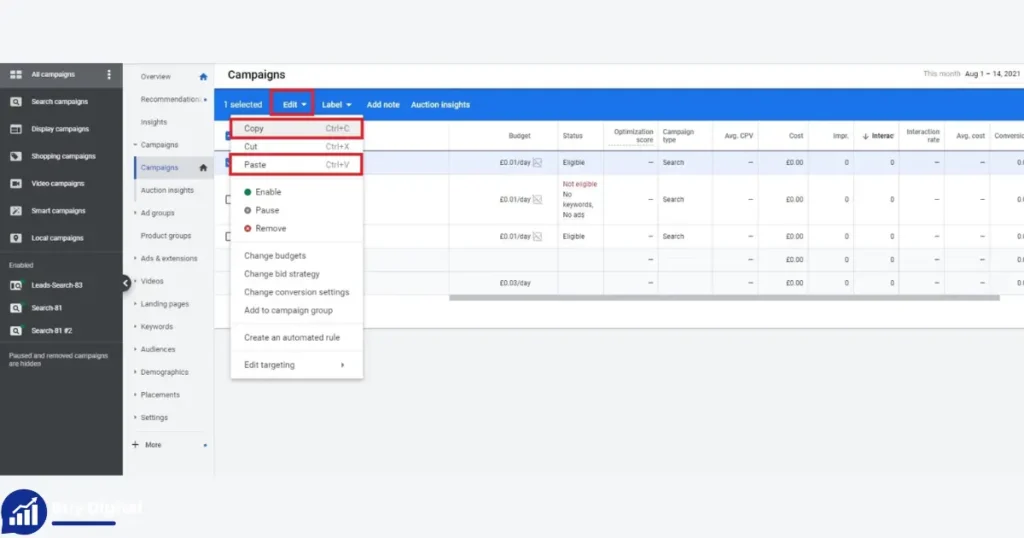1024x538 pixels.
Task: Open Product groups in navigation
Action: [x=166, y=236]
